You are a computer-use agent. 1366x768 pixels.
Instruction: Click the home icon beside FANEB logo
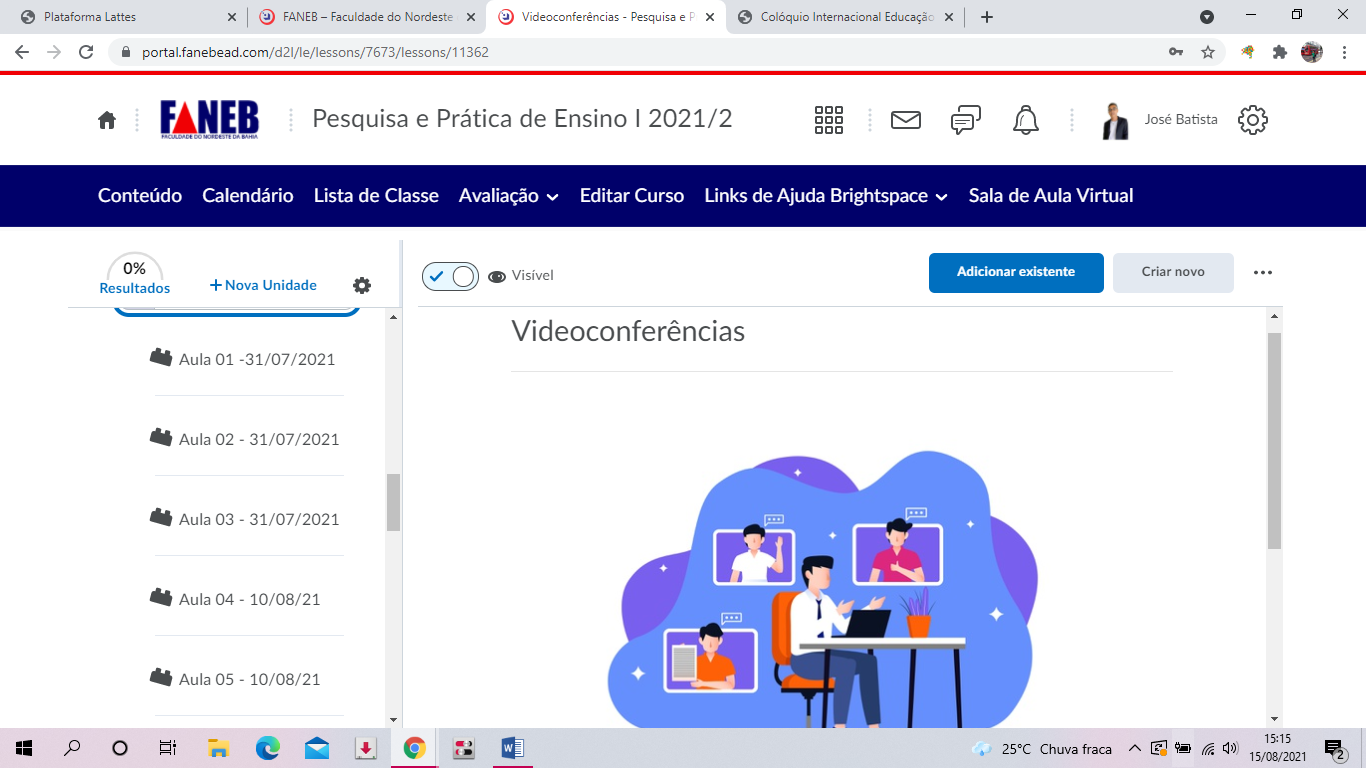(107, 120)
